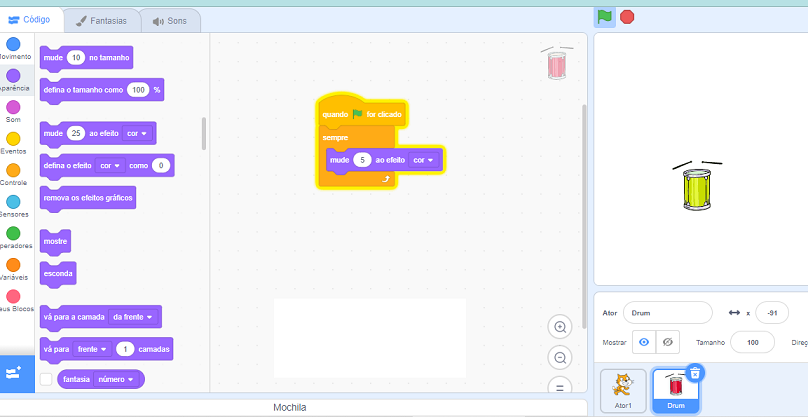
Task: Open the Mochila backpack bar
Action: pos(290,407)
